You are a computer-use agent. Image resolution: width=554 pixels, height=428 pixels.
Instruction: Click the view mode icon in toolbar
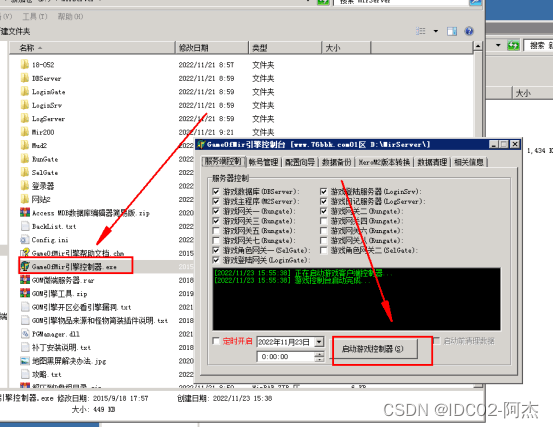coord(421,31)
